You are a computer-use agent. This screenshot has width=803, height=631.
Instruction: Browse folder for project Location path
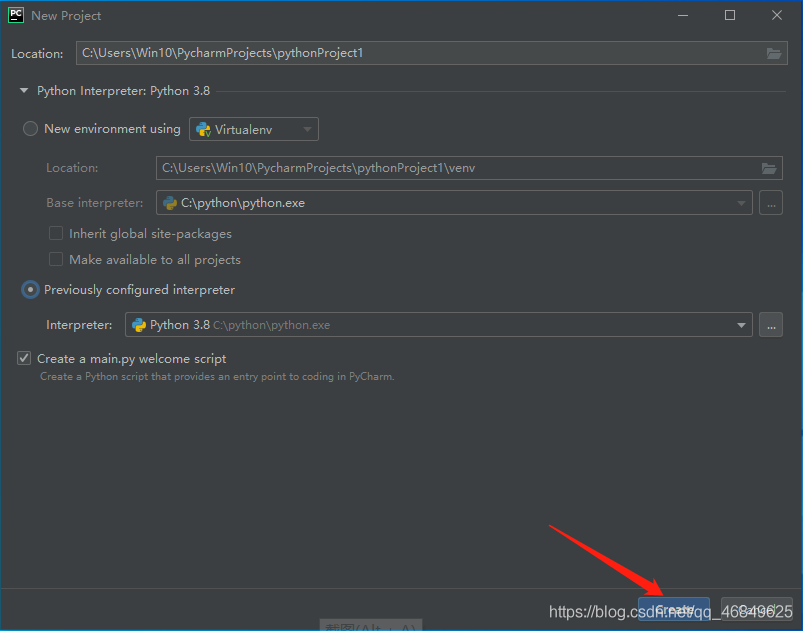pos(773,53)
